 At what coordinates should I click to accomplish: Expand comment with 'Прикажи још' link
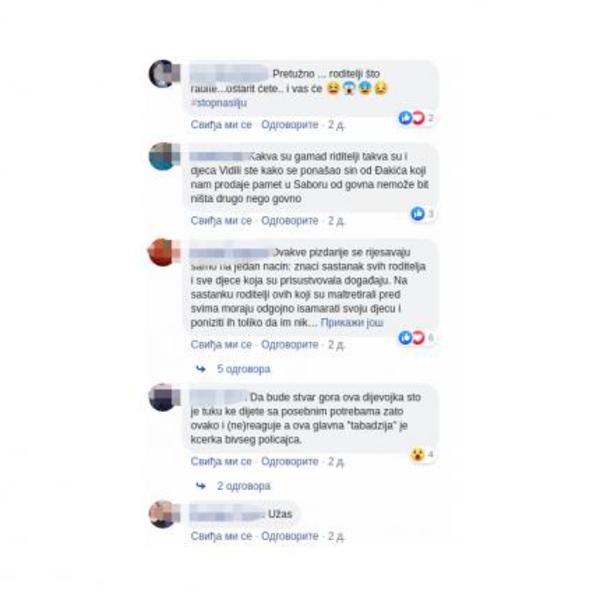352,323
